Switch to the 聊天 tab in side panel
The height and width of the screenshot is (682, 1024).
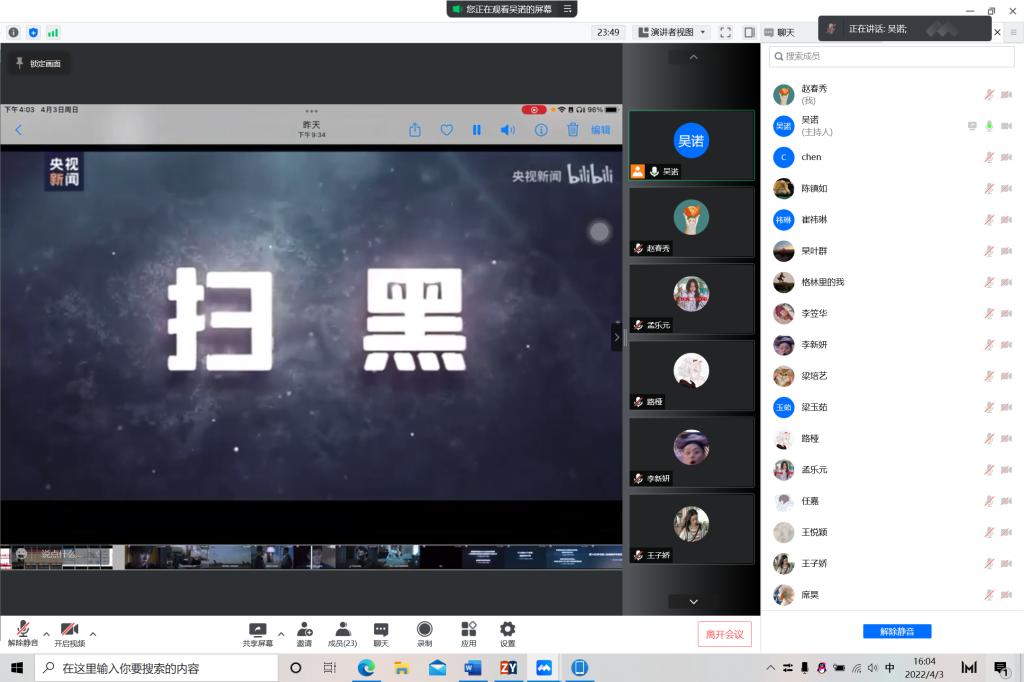tap(785, 32)
